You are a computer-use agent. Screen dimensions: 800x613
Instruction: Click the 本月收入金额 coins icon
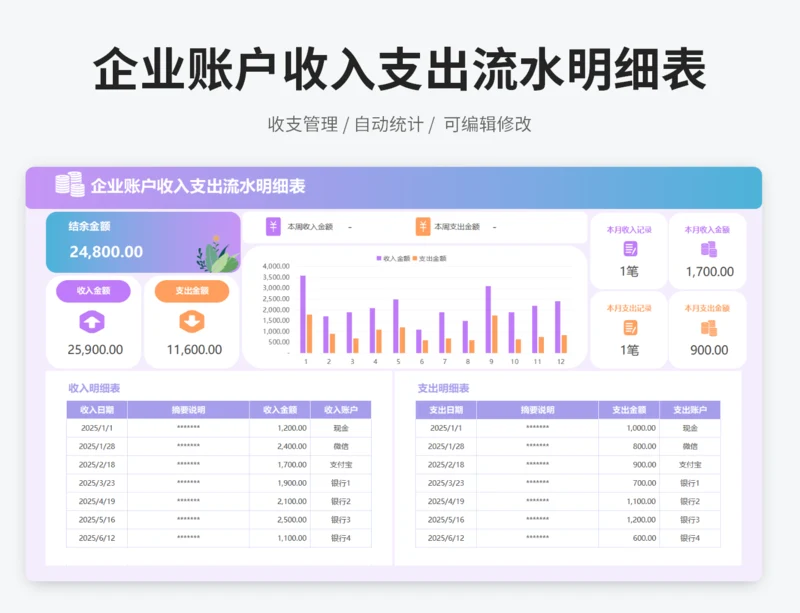tap(709, 249)
